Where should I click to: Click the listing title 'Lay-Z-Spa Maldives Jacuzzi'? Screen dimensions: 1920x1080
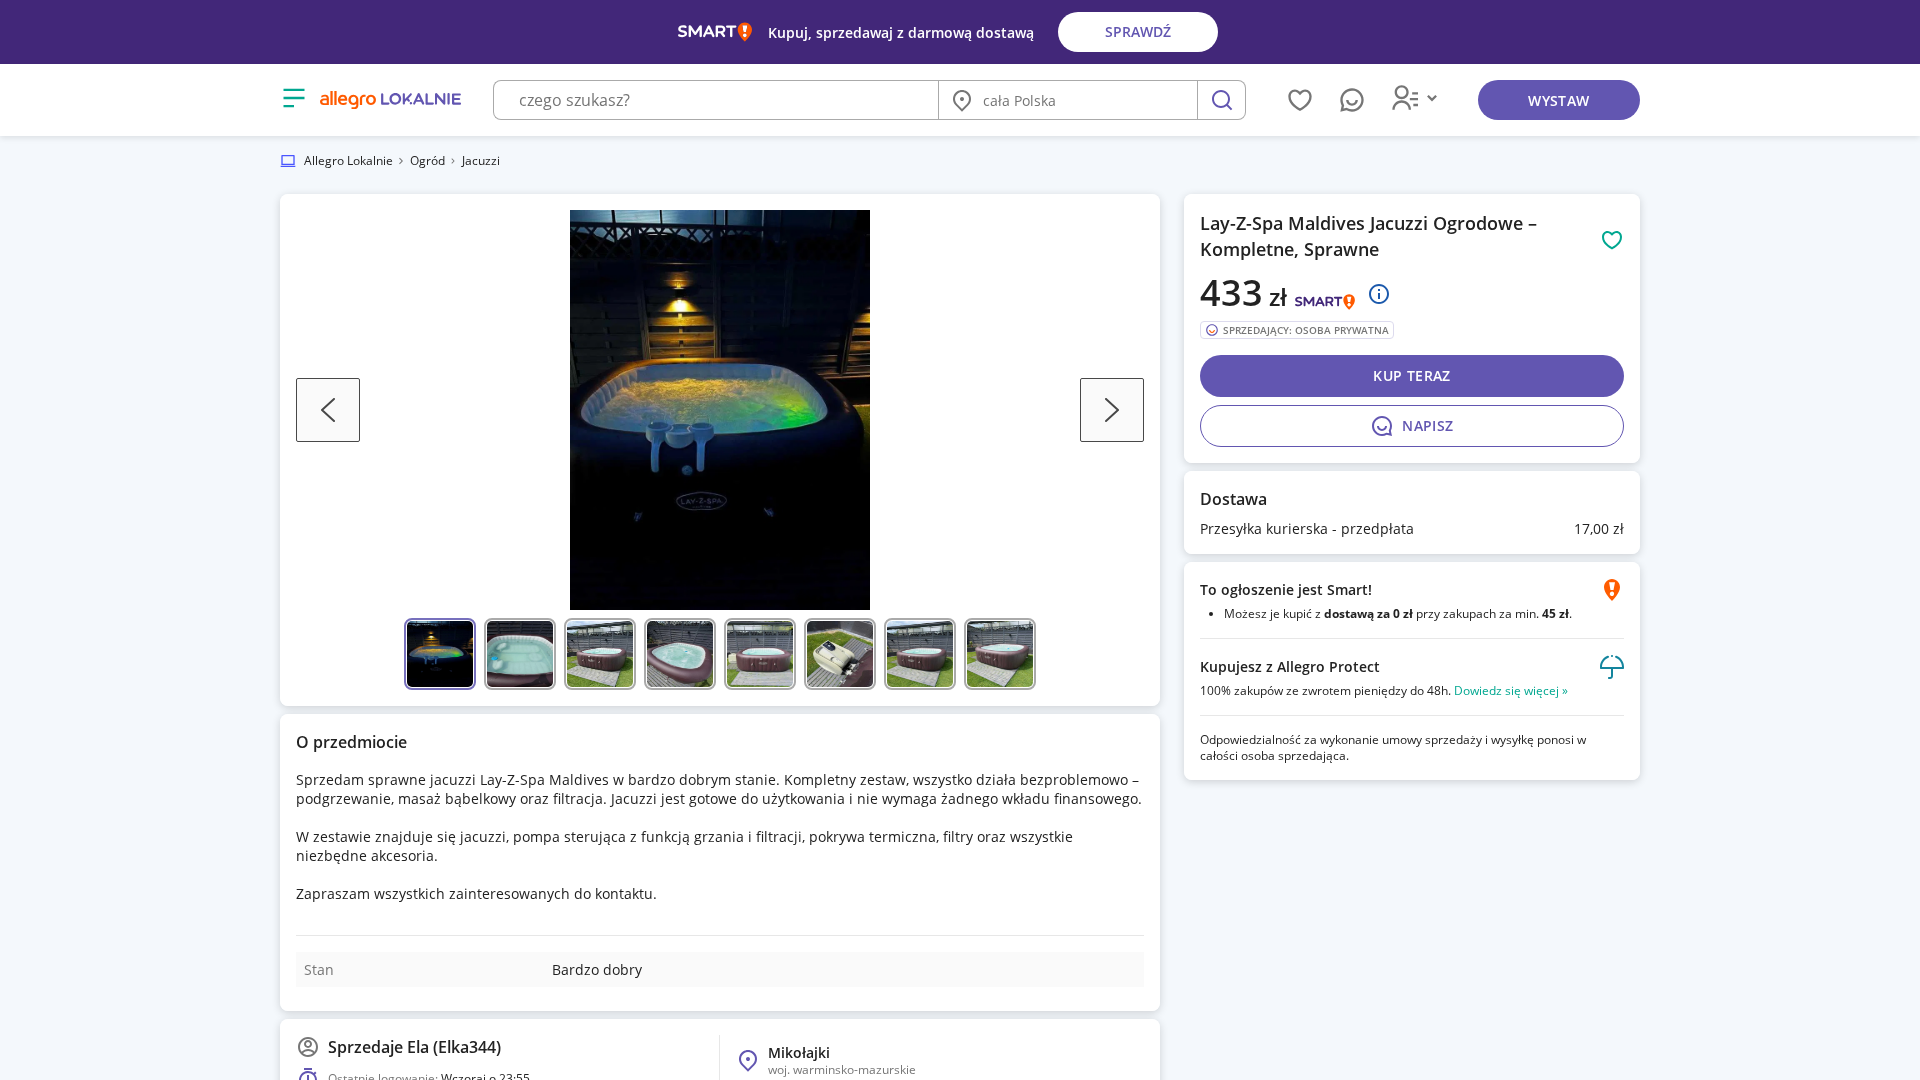point(1368,236)
